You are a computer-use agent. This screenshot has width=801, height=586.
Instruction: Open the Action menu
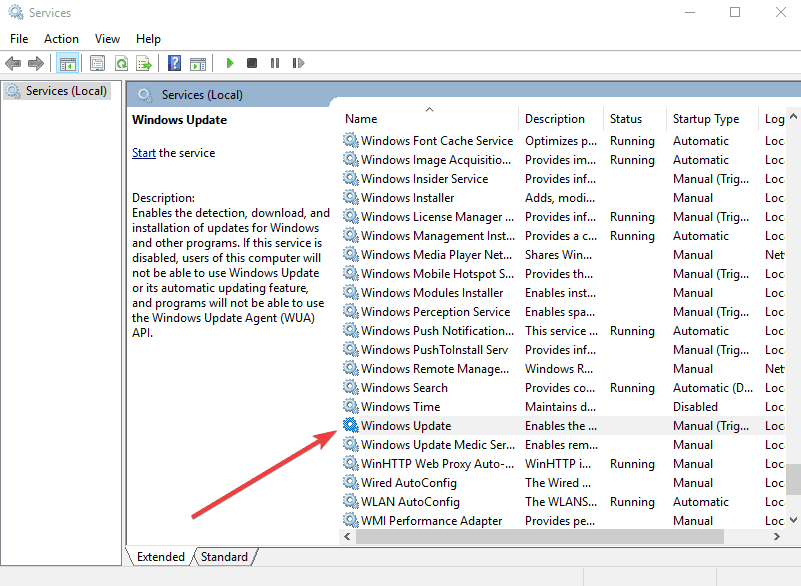pyautogui.click(x=61, y=39)
